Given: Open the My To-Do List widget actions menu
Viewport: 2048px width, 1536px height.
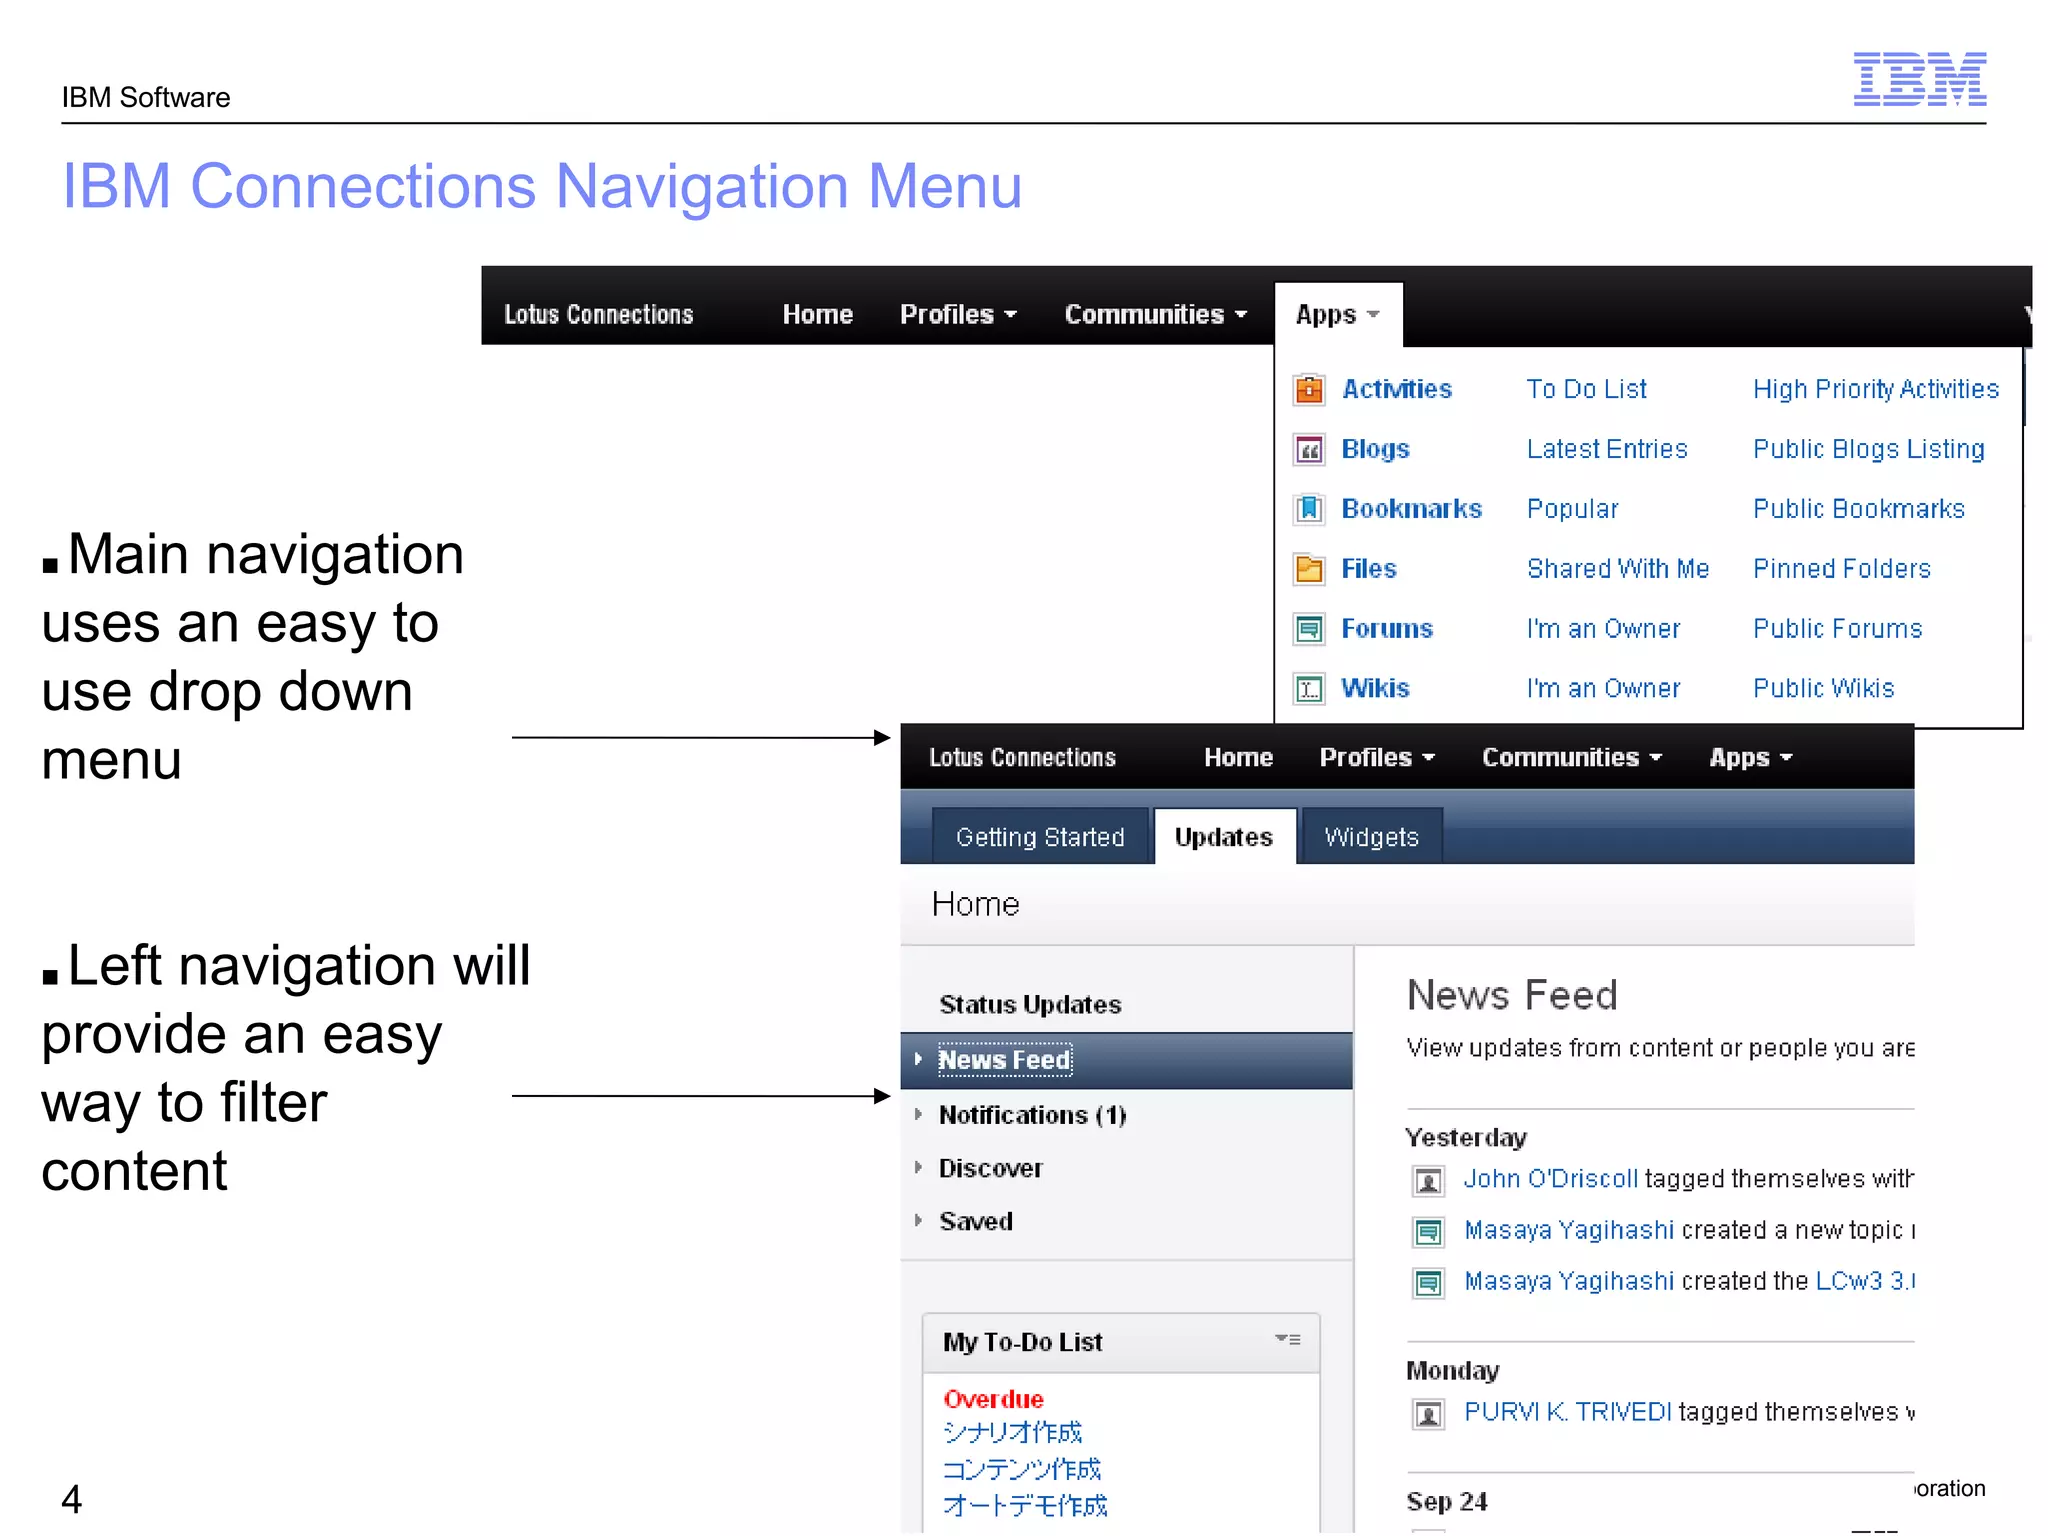Looking at the screenshot, I should (x=1288, y=1339).
